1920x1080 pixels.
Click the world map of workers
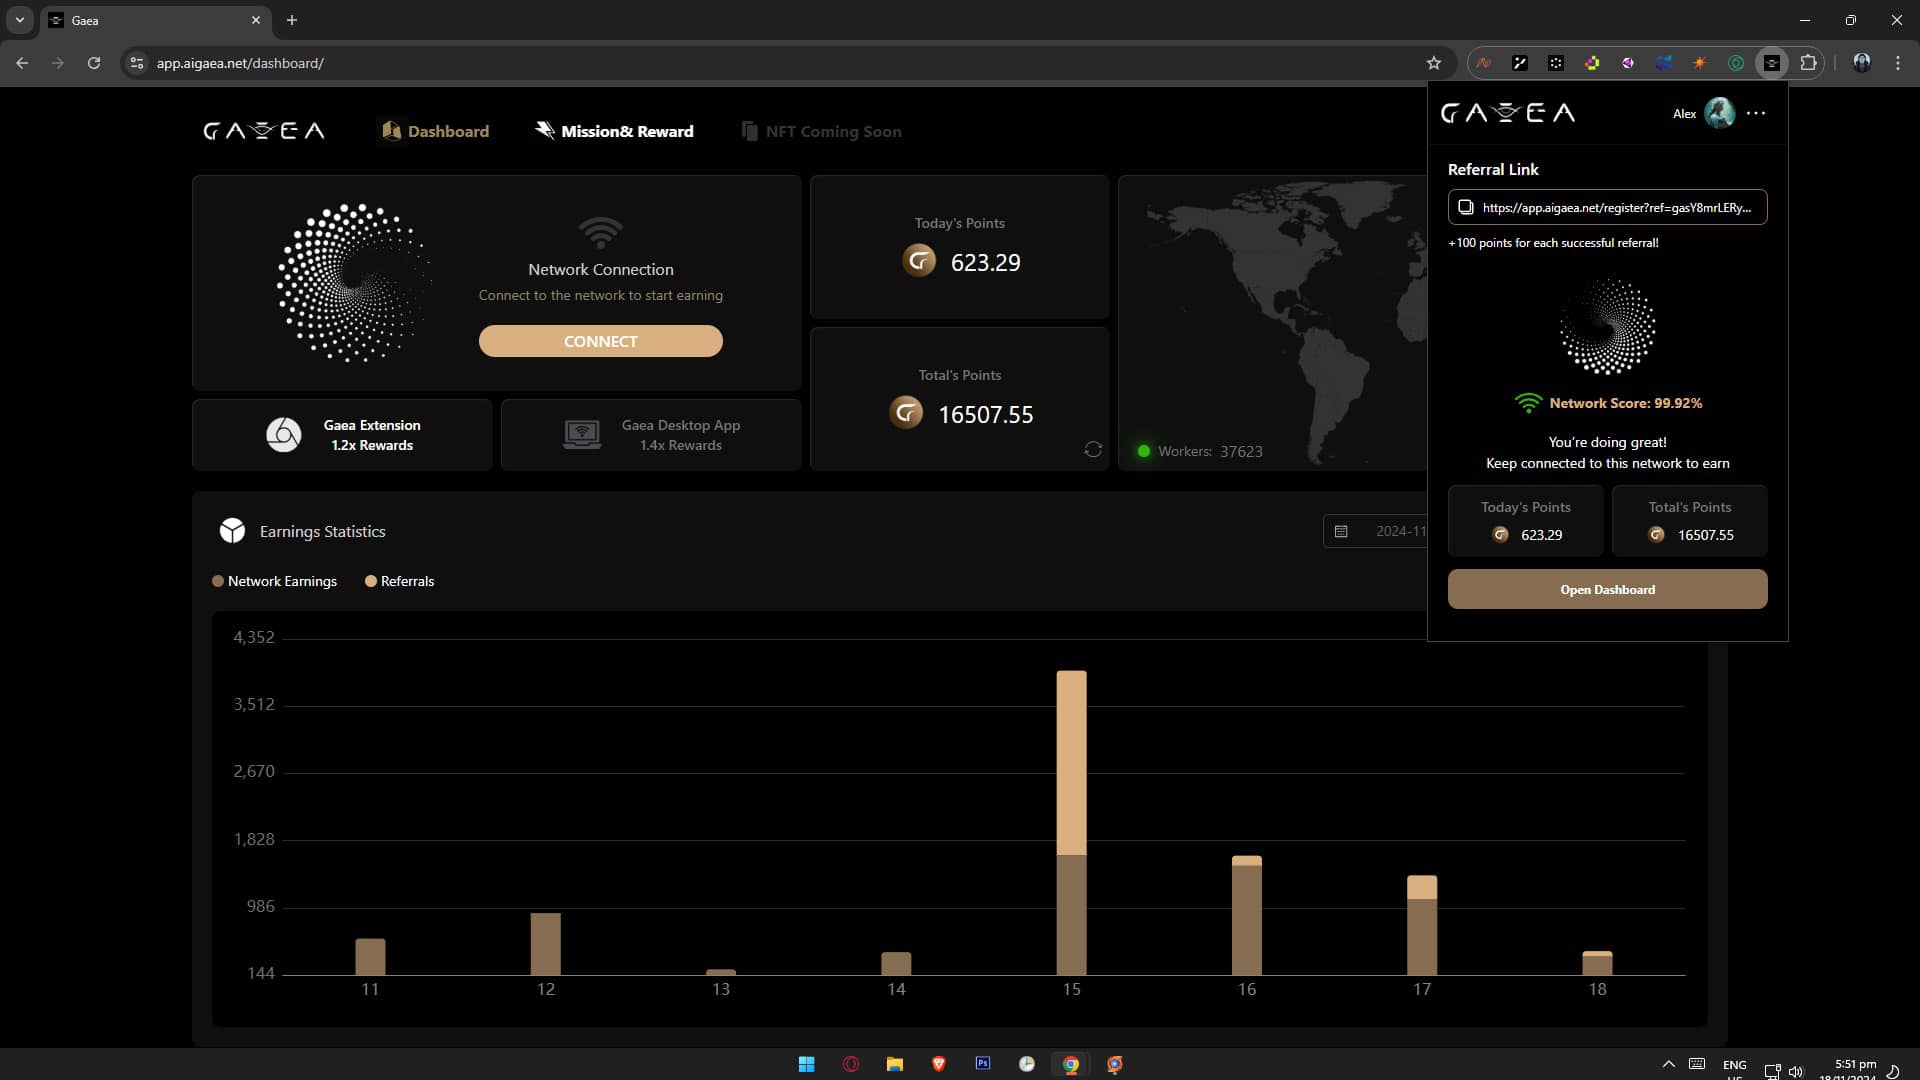tap(1272, 322)
